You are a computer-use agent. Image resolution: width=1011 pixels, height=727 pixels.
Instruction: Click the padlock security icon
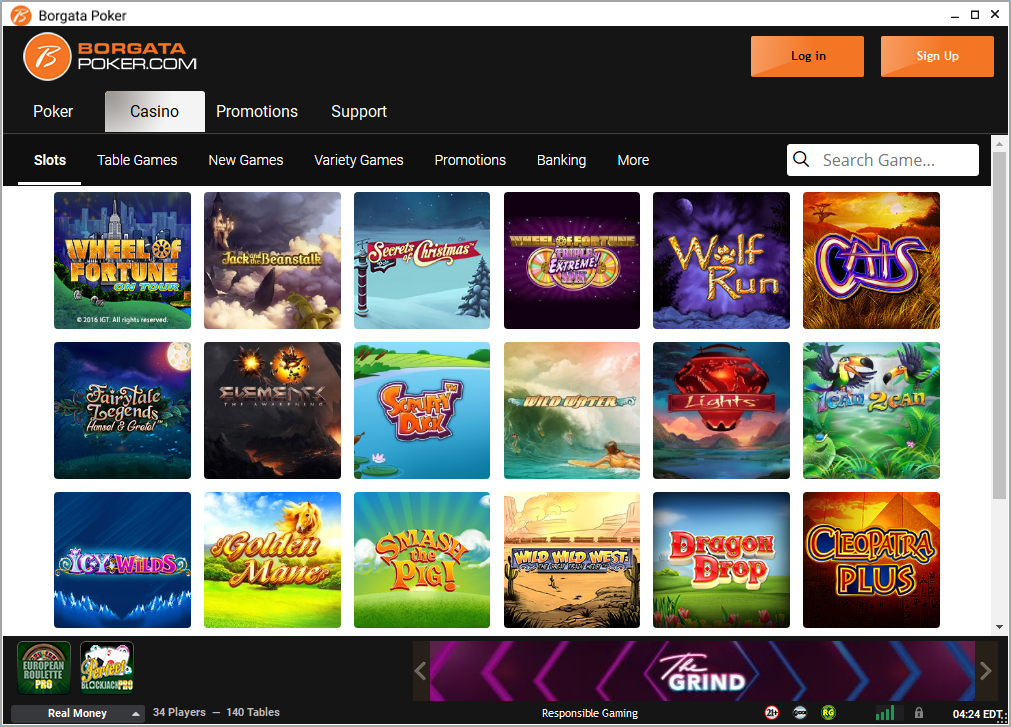919,712
